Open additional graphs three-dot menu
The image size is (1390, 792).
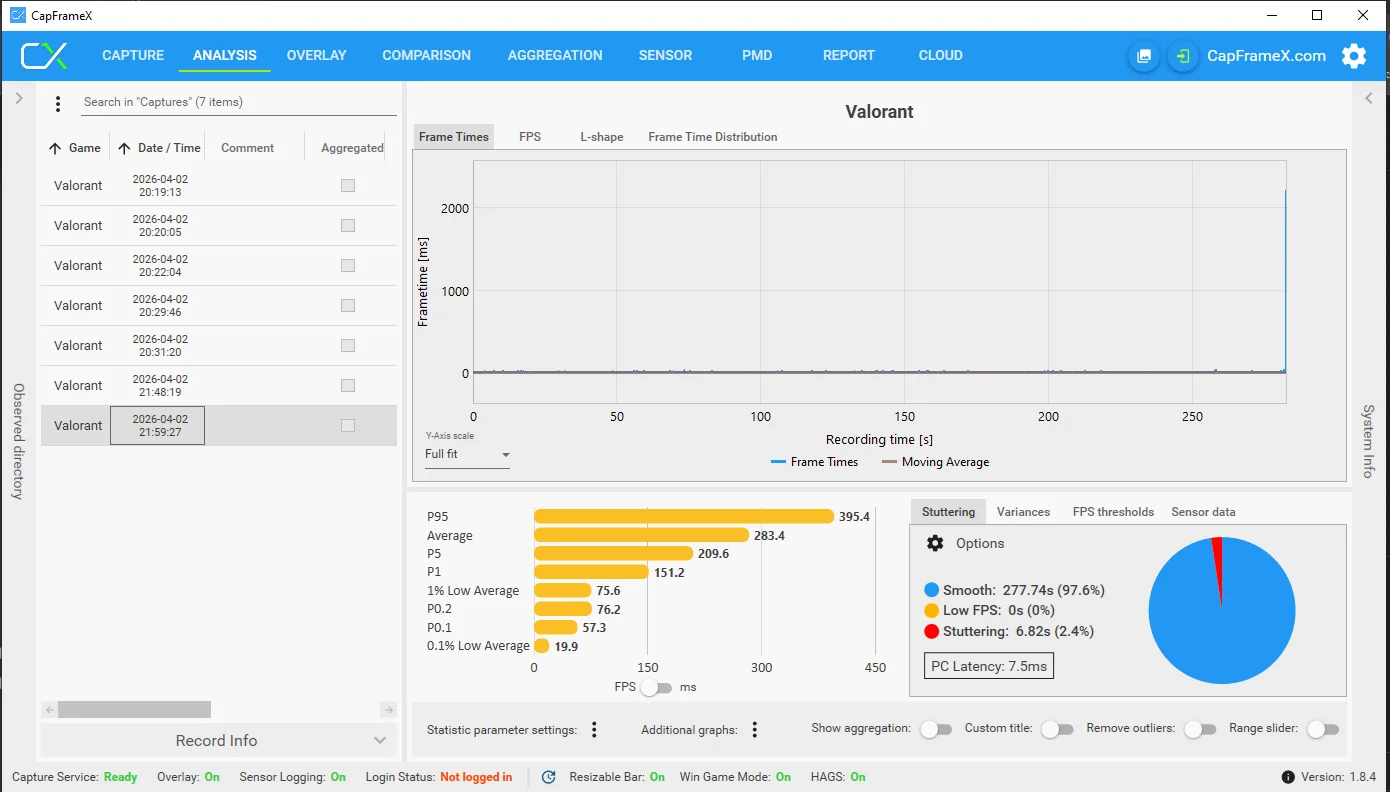point(755,730)
